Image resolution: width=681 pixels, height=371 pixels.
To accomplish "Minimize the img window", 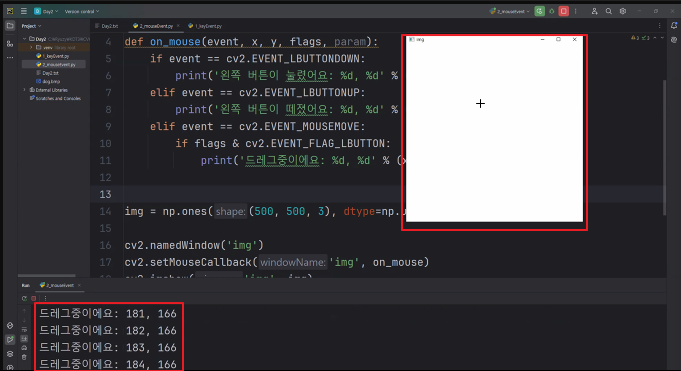I will [542, 40].
